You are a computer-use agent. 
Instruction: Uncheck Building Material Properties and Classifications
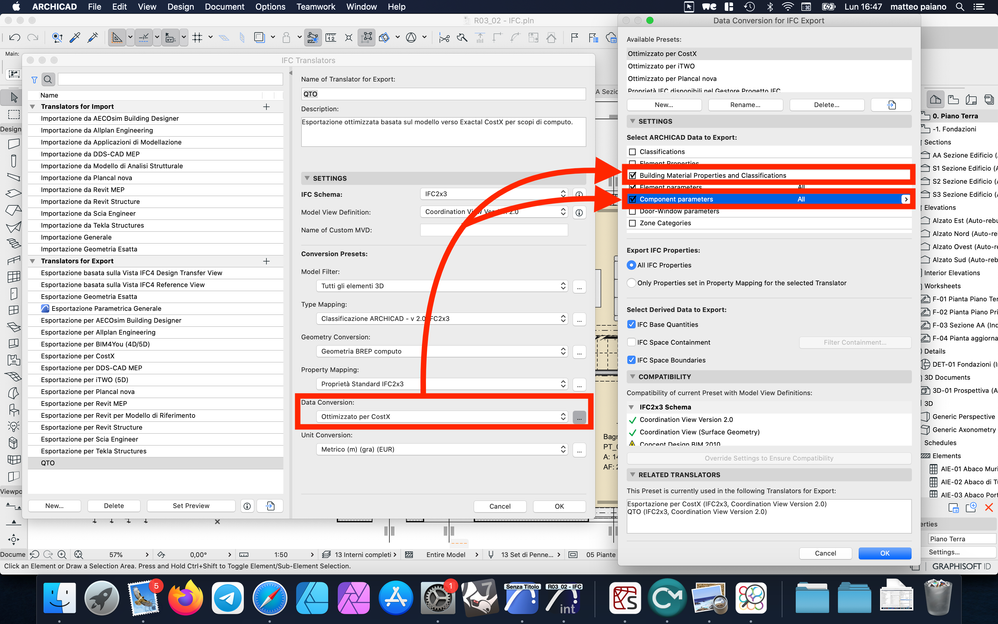pos(632,175)
